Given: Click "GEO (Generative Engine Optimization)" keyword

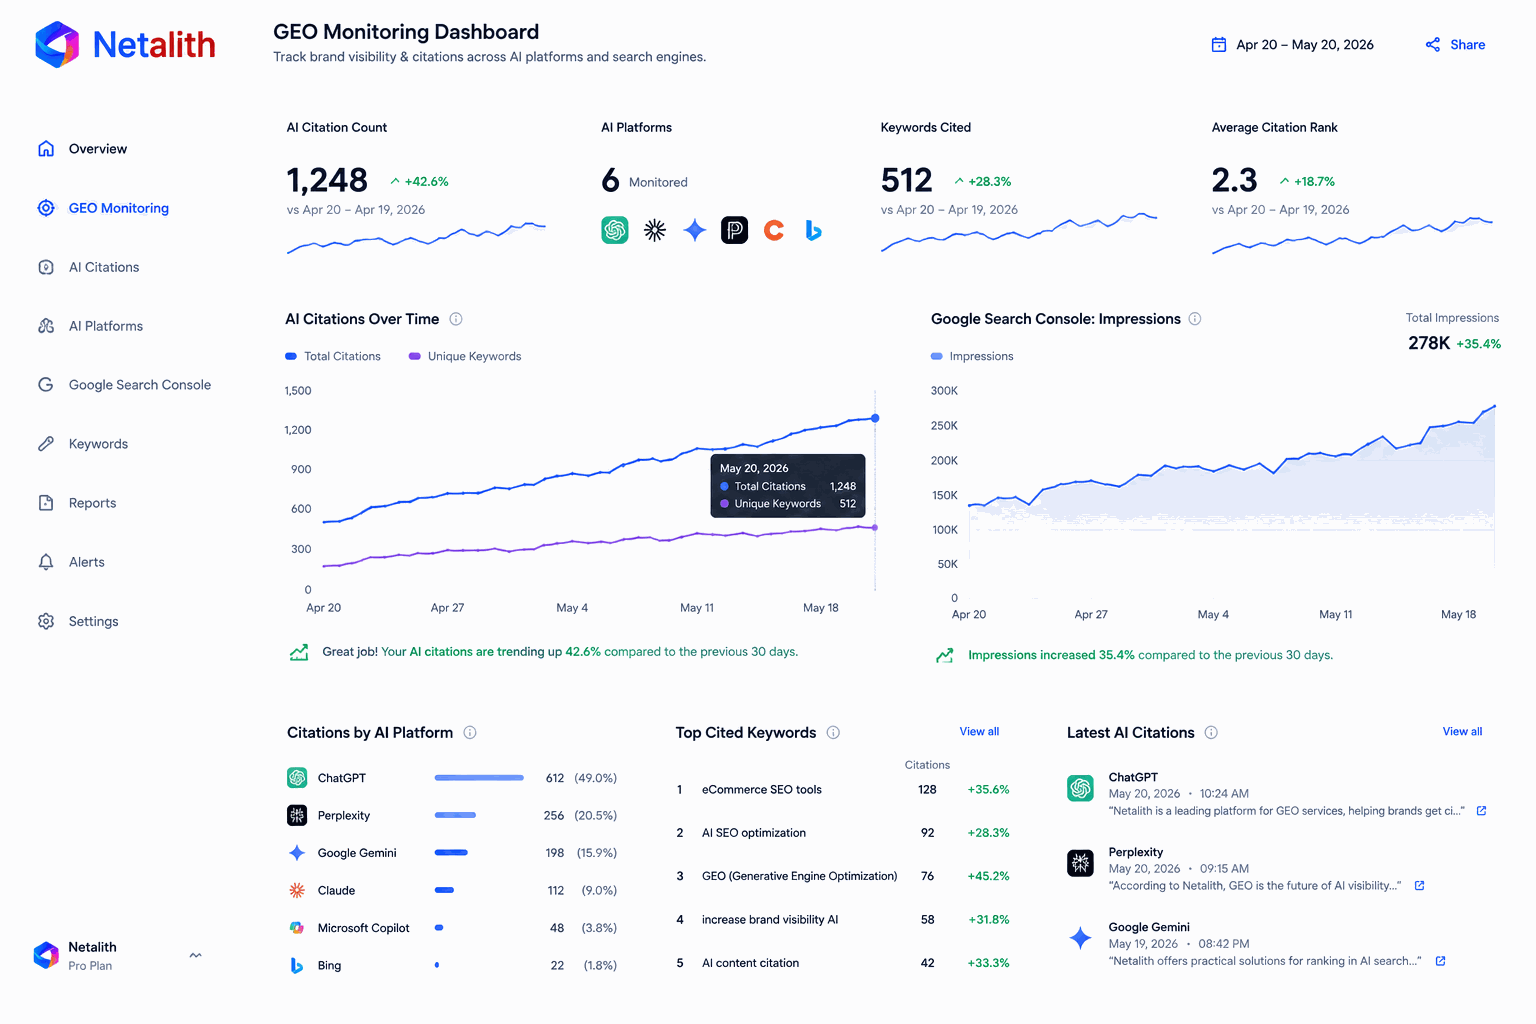Looking at the screenshot, I should tap(800, 876).
